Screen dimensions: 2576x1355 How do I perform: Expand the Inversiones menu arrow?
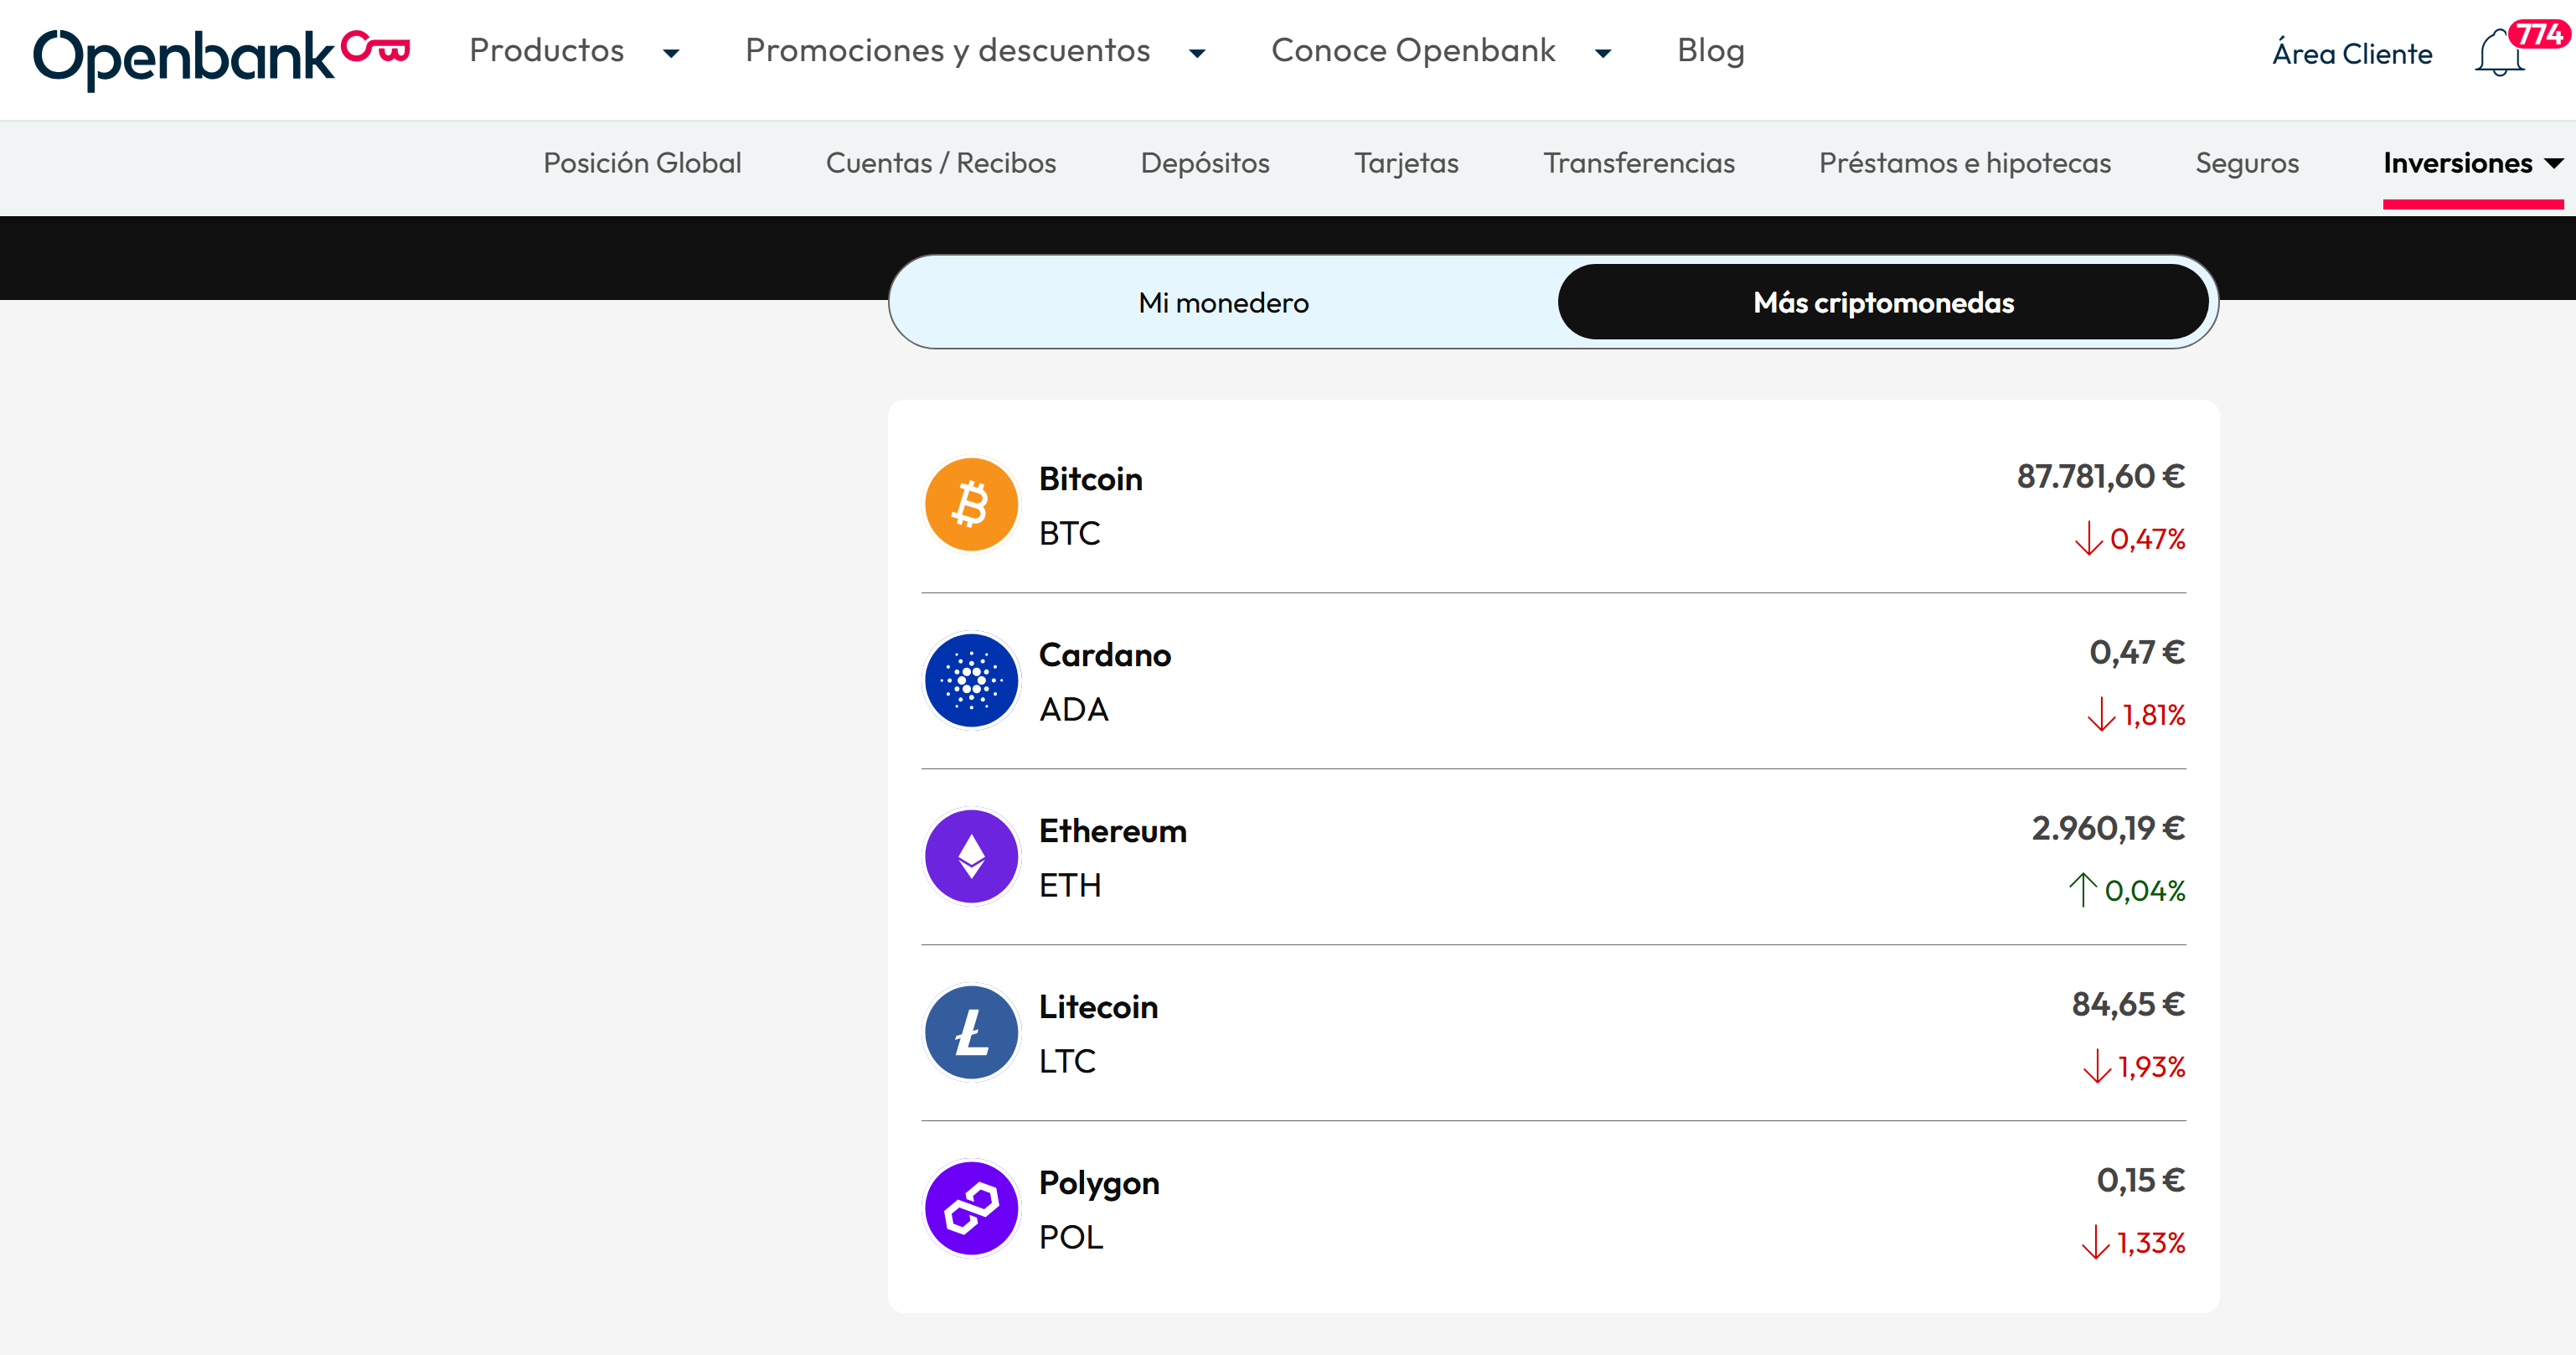[2553, 163]
